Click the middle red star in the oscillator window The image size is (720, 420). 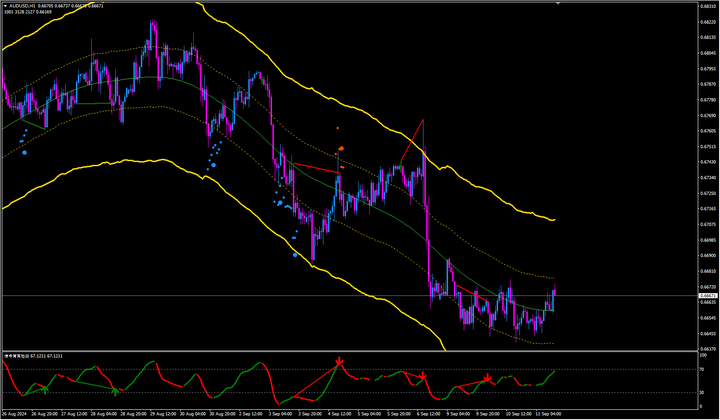coord(424,376)
